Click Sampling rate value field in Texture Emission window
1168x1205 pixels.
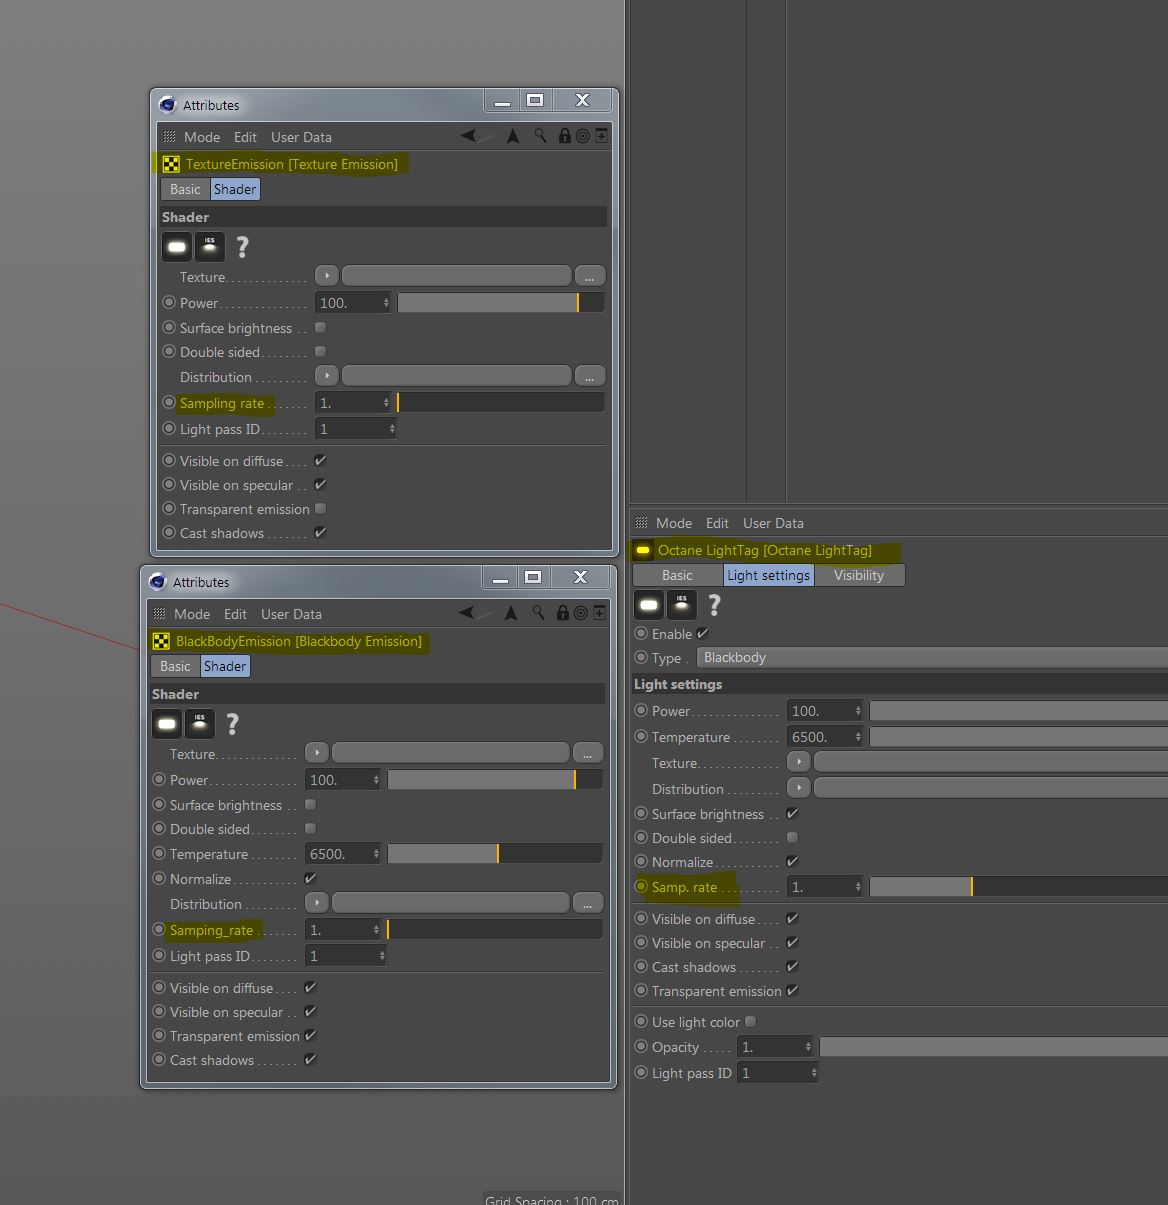click(352, 403)
